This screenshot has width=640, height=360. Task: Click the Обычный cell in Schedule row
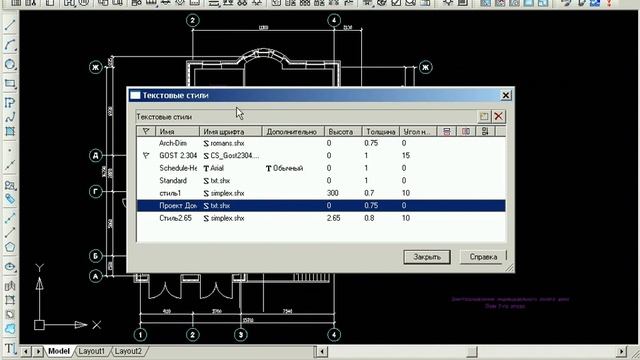point(284,168)
